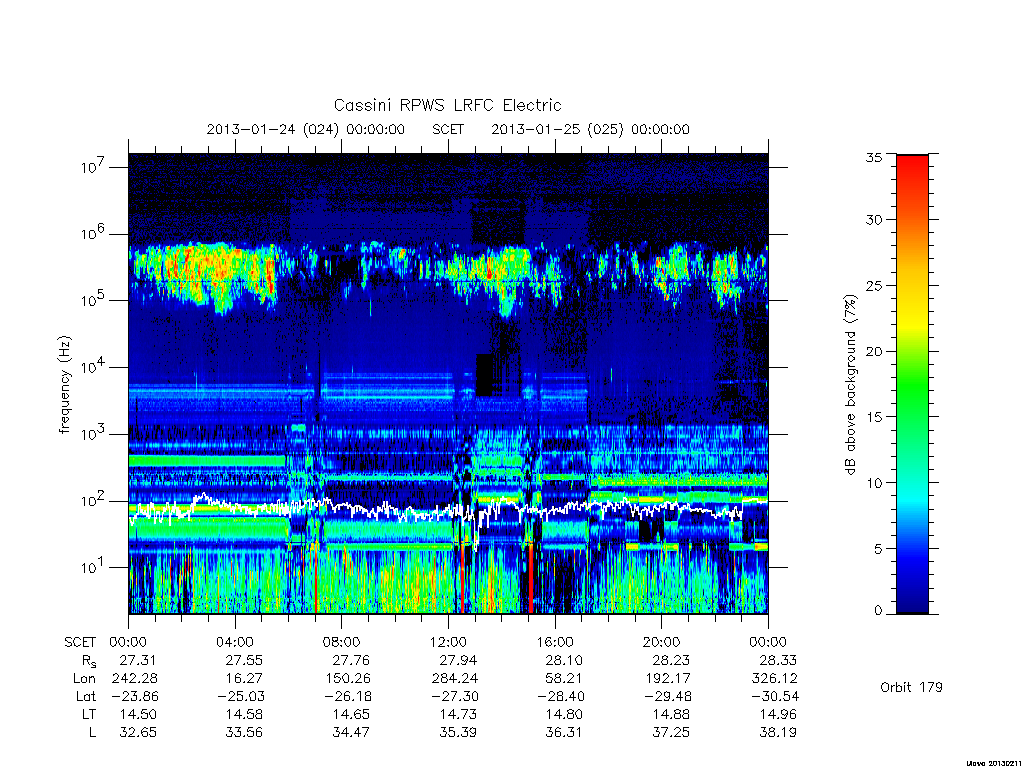Click the Orbit 179 label
Image resolution: width=1024 pixels, height=768 pixels.
pos(911,687)
